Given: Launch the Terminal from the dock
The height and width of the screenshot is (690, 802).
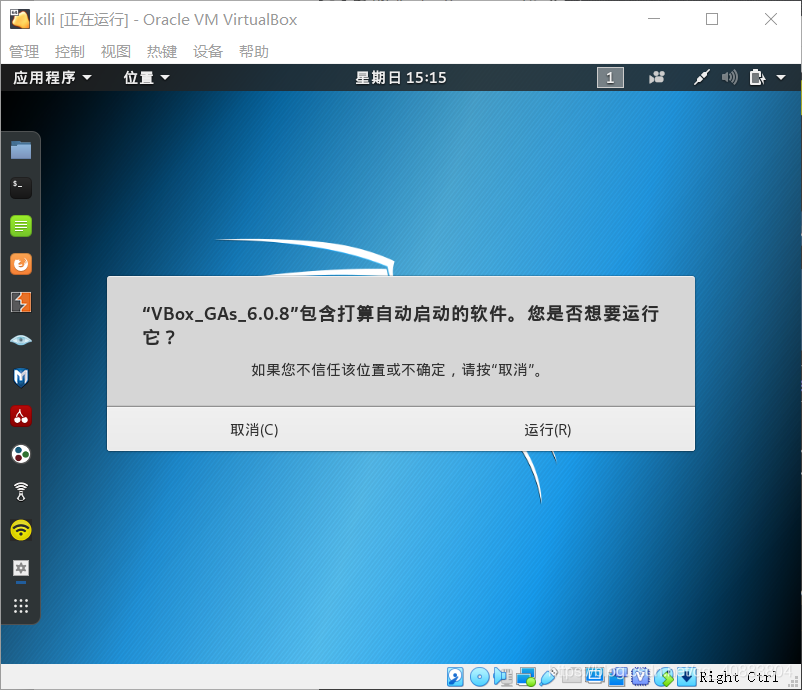Looking at the screenshot, I should [x=21, y=188].
